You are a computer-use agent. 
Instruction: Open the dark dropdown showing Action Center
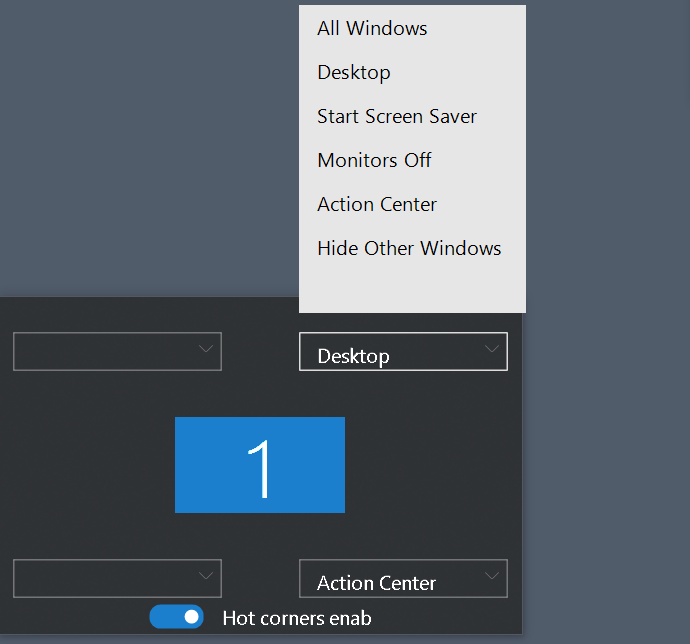point(403,578)
